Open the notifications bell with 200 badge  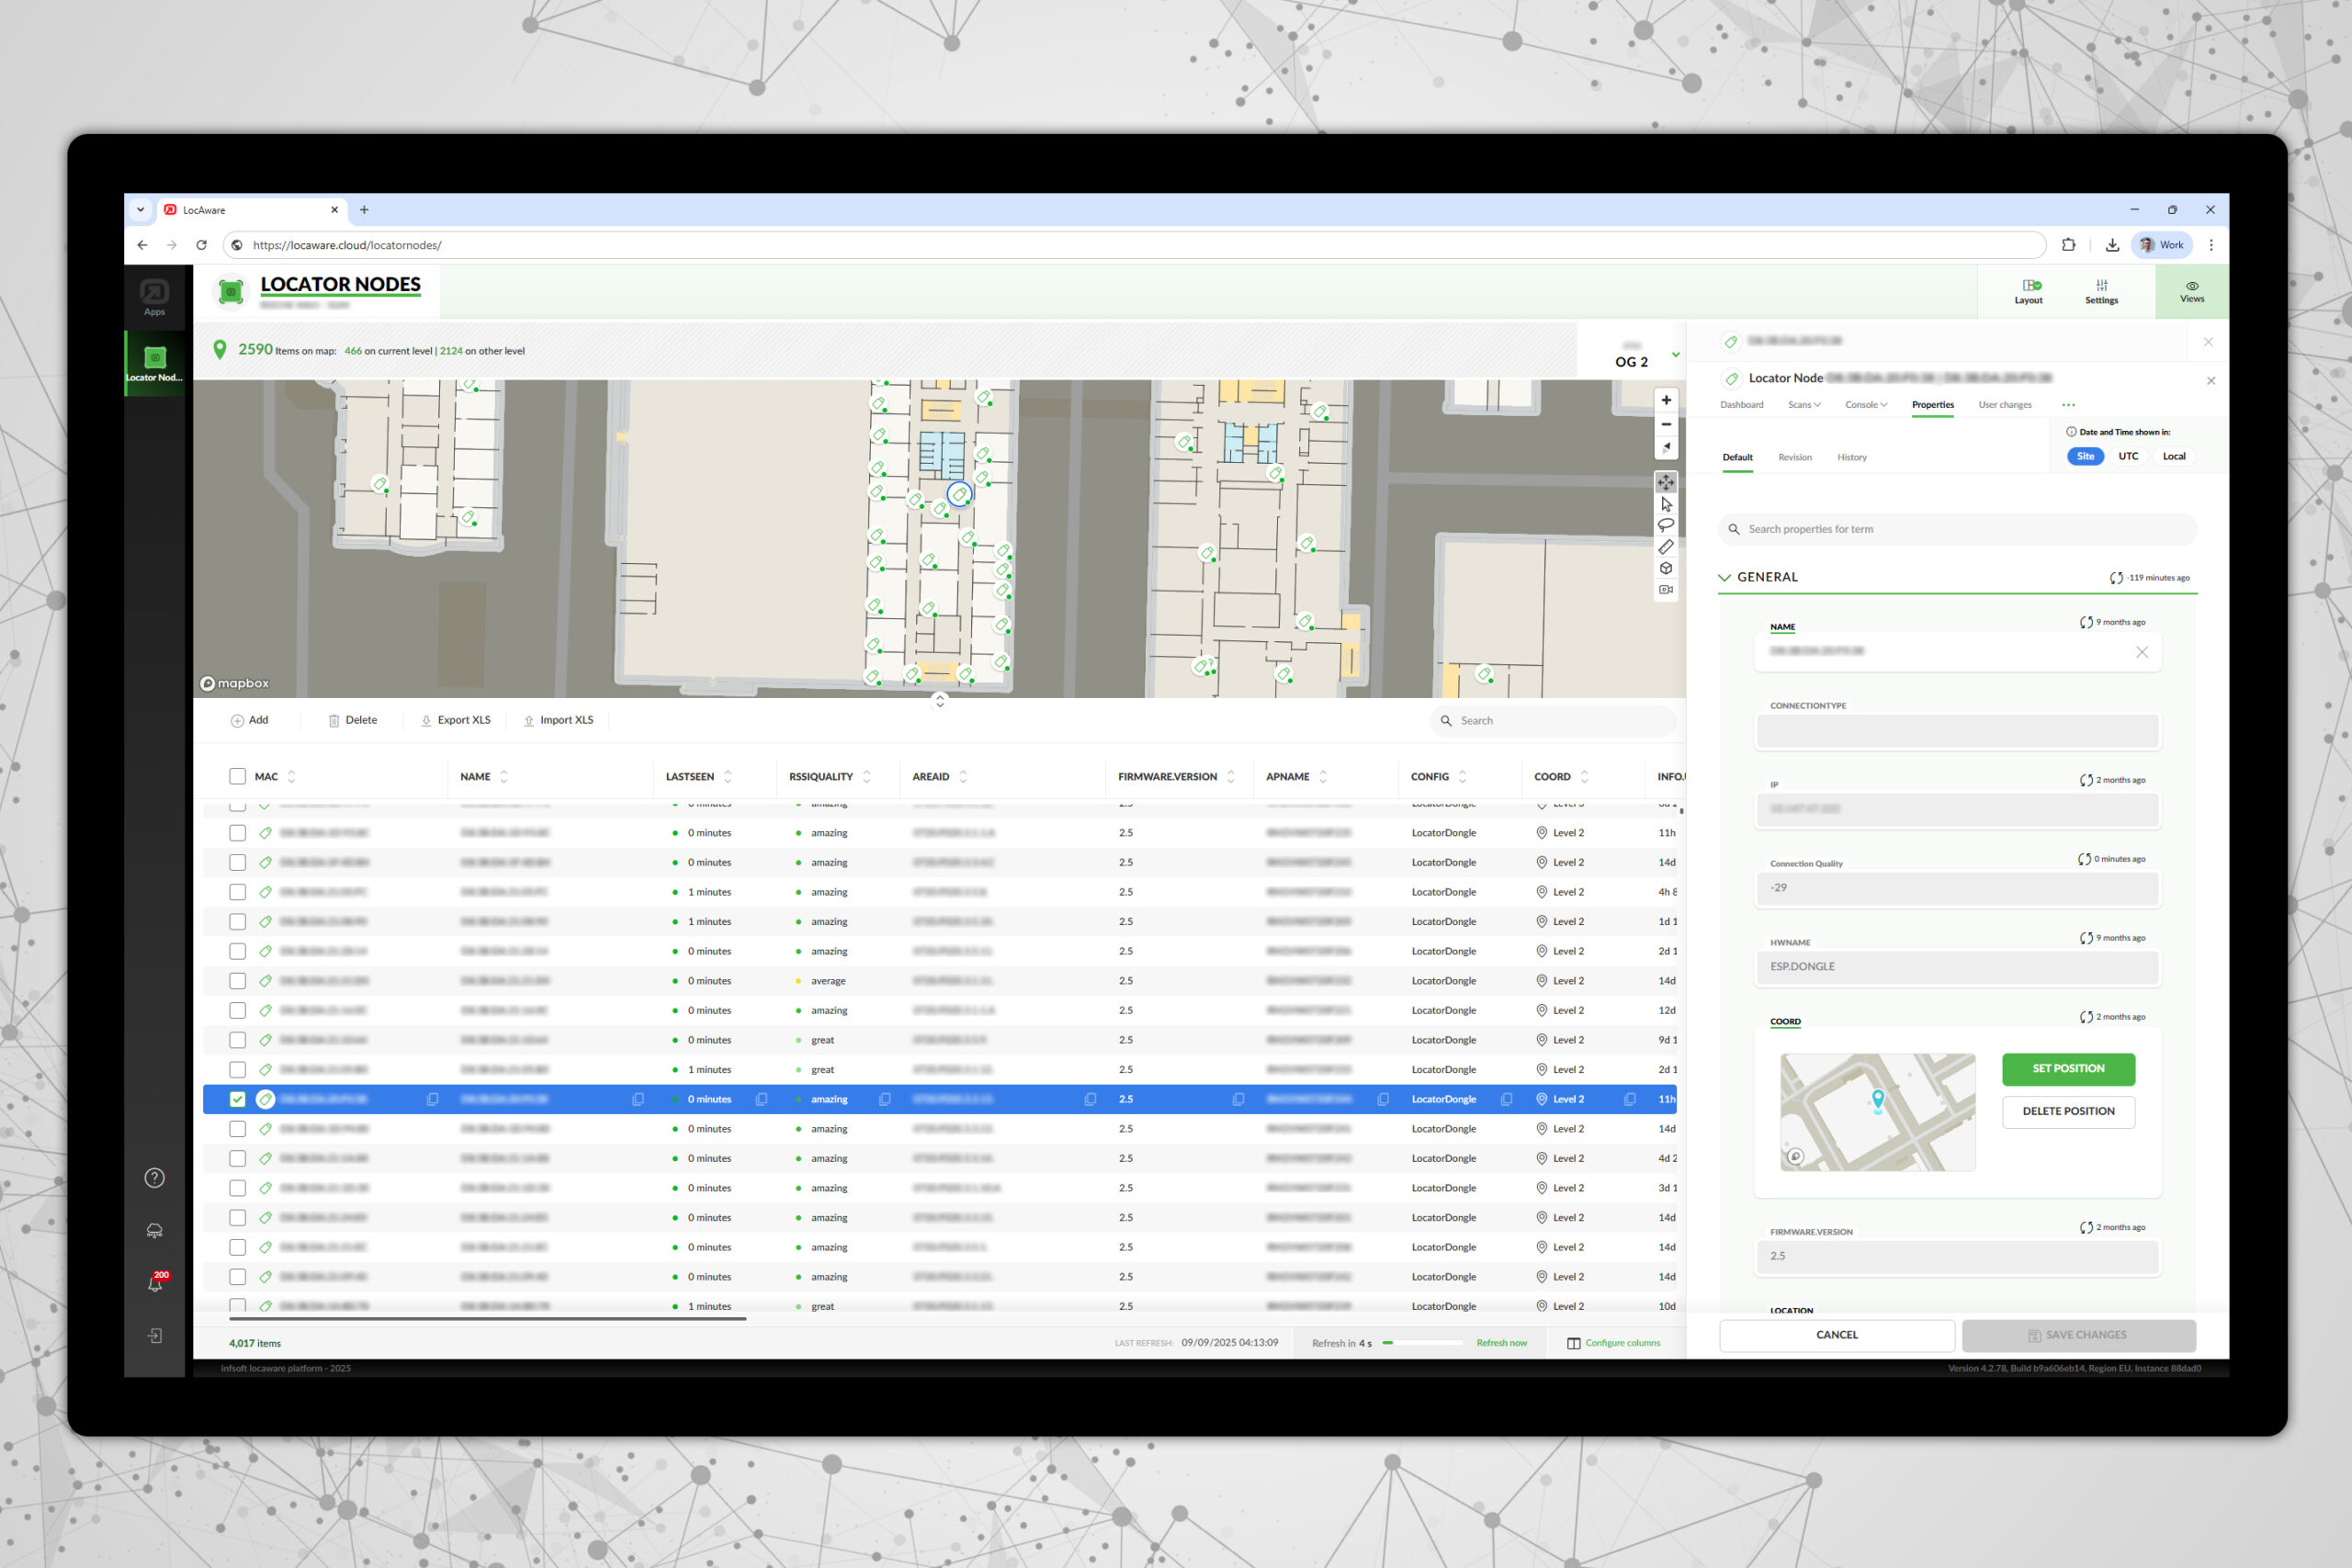155,1283
